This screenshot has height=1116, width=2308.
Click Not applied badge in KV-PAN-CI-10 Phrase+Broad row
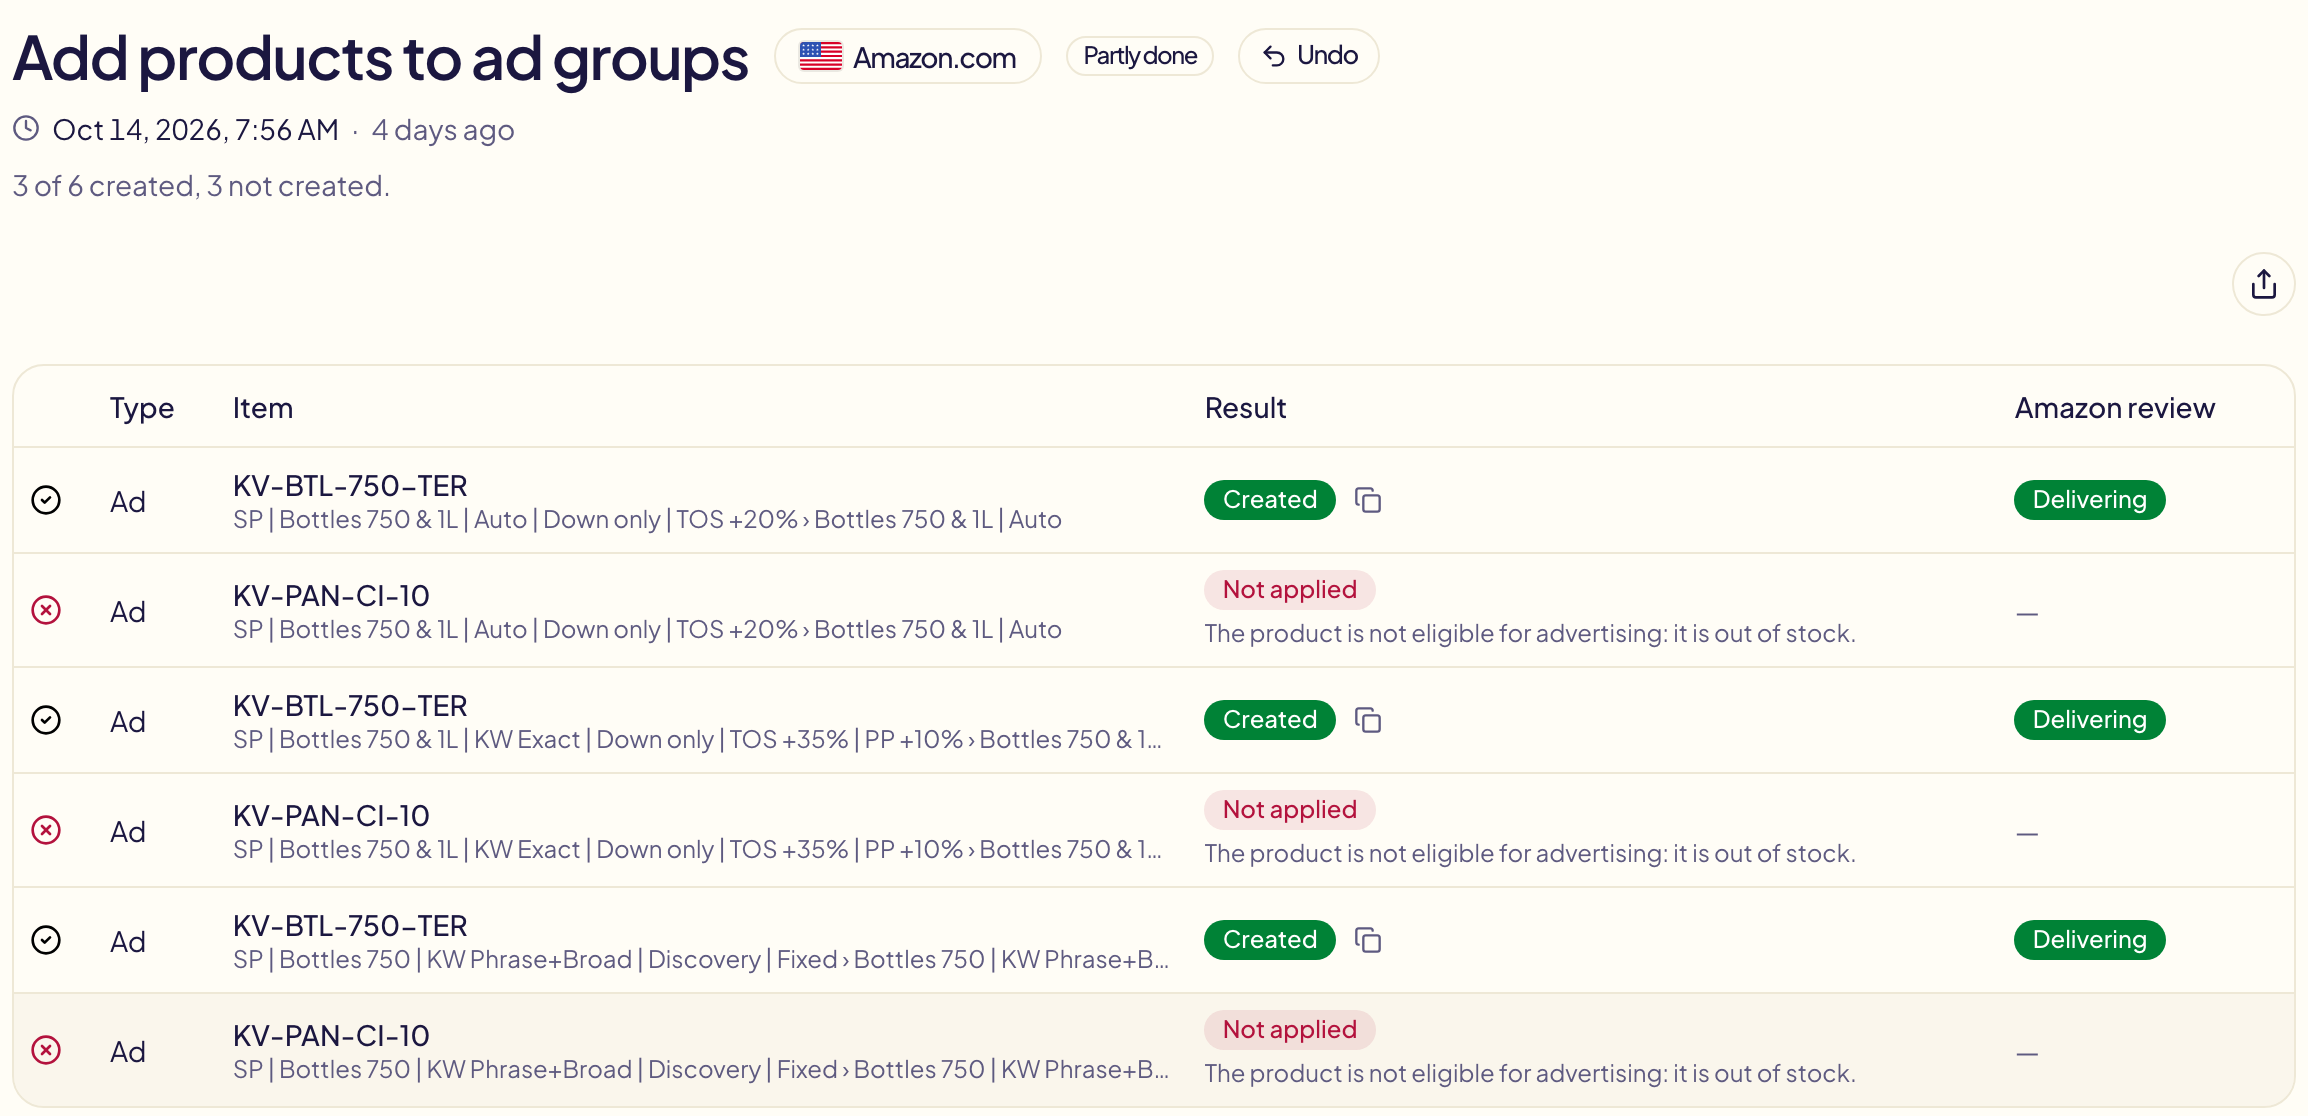(x=1290, y=1030)
